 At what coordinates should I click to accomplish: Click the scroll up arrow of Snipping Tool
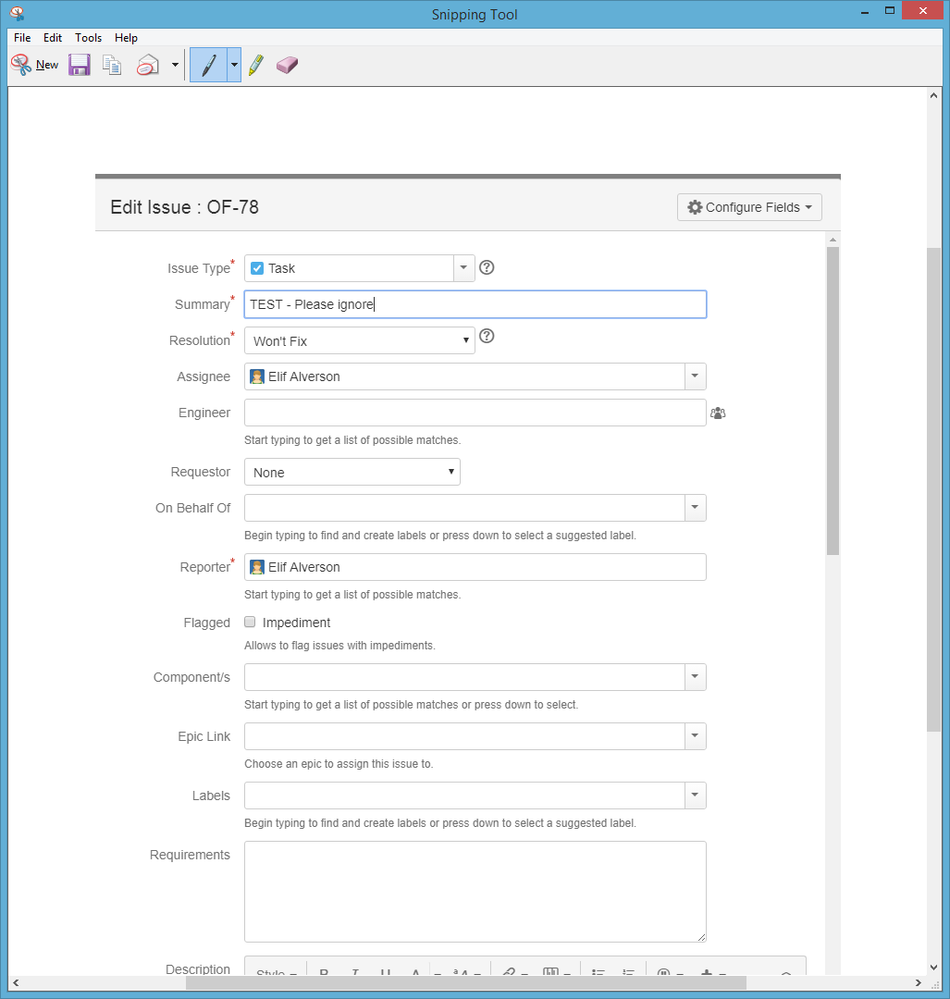click(933, 96)
